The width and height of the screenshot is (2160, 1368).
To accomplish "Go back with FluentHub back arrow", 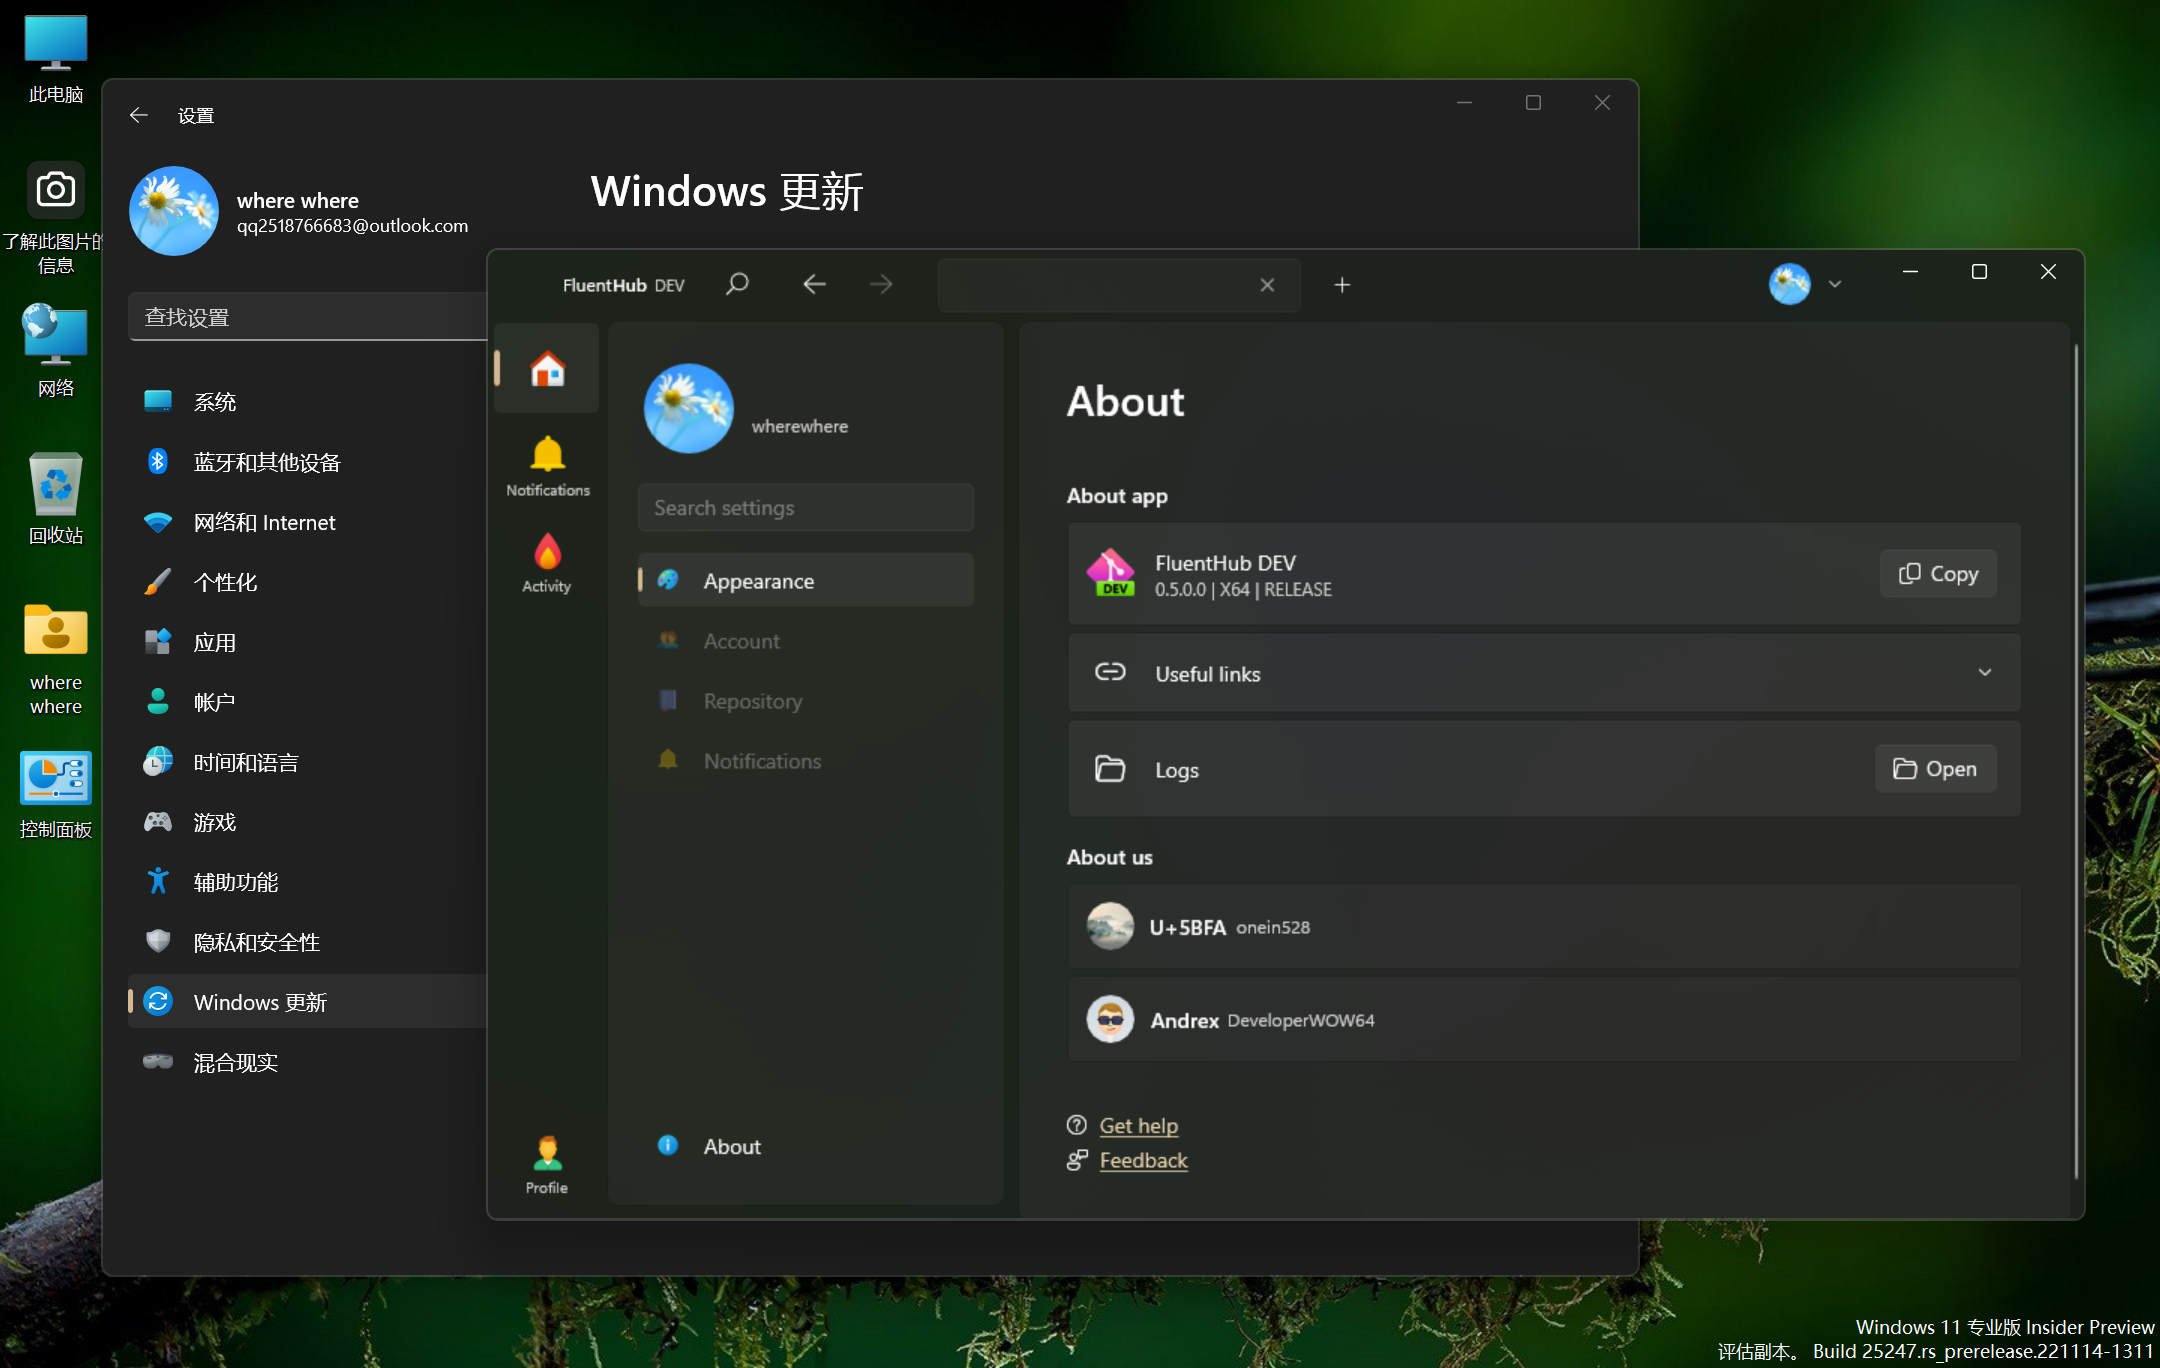I will 814,285.
